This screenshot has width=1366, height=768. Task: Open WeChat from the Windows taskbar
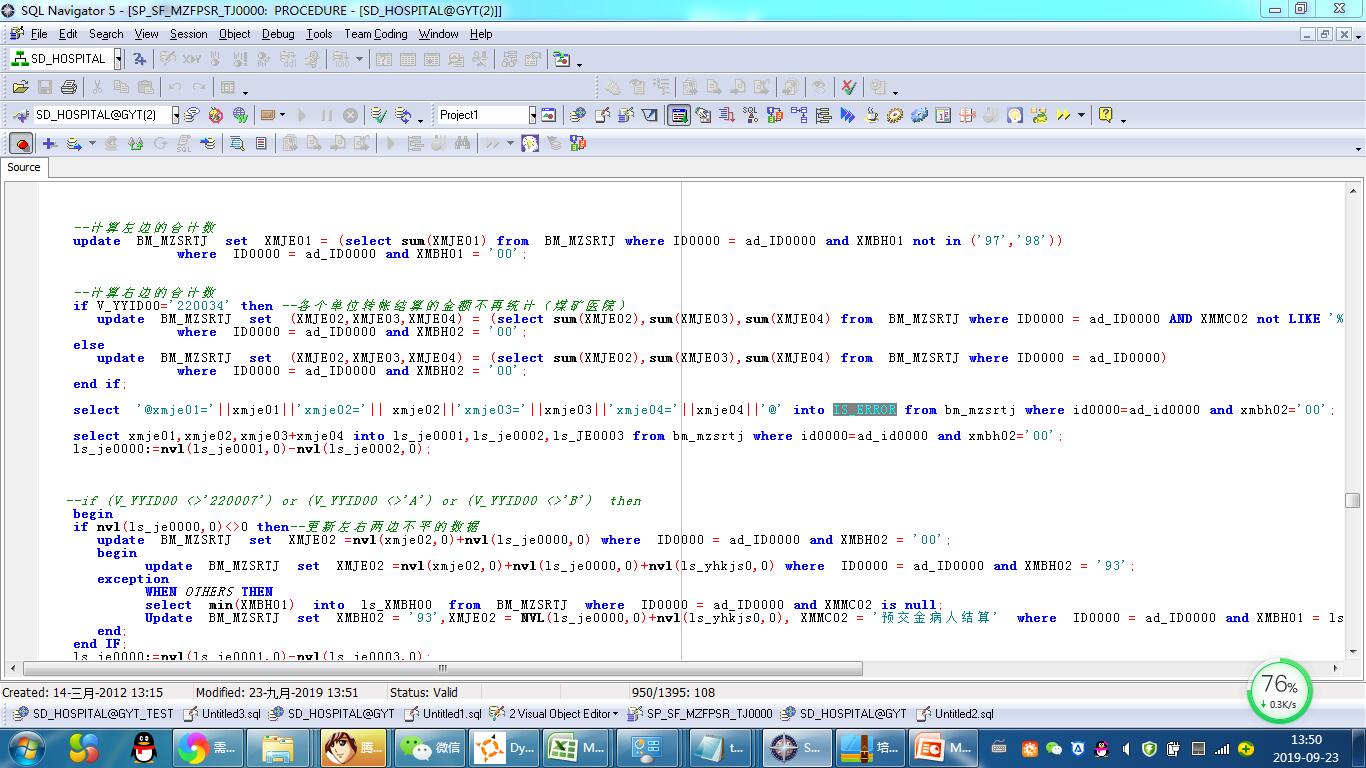pyautogui.click(x=430, y=747)
